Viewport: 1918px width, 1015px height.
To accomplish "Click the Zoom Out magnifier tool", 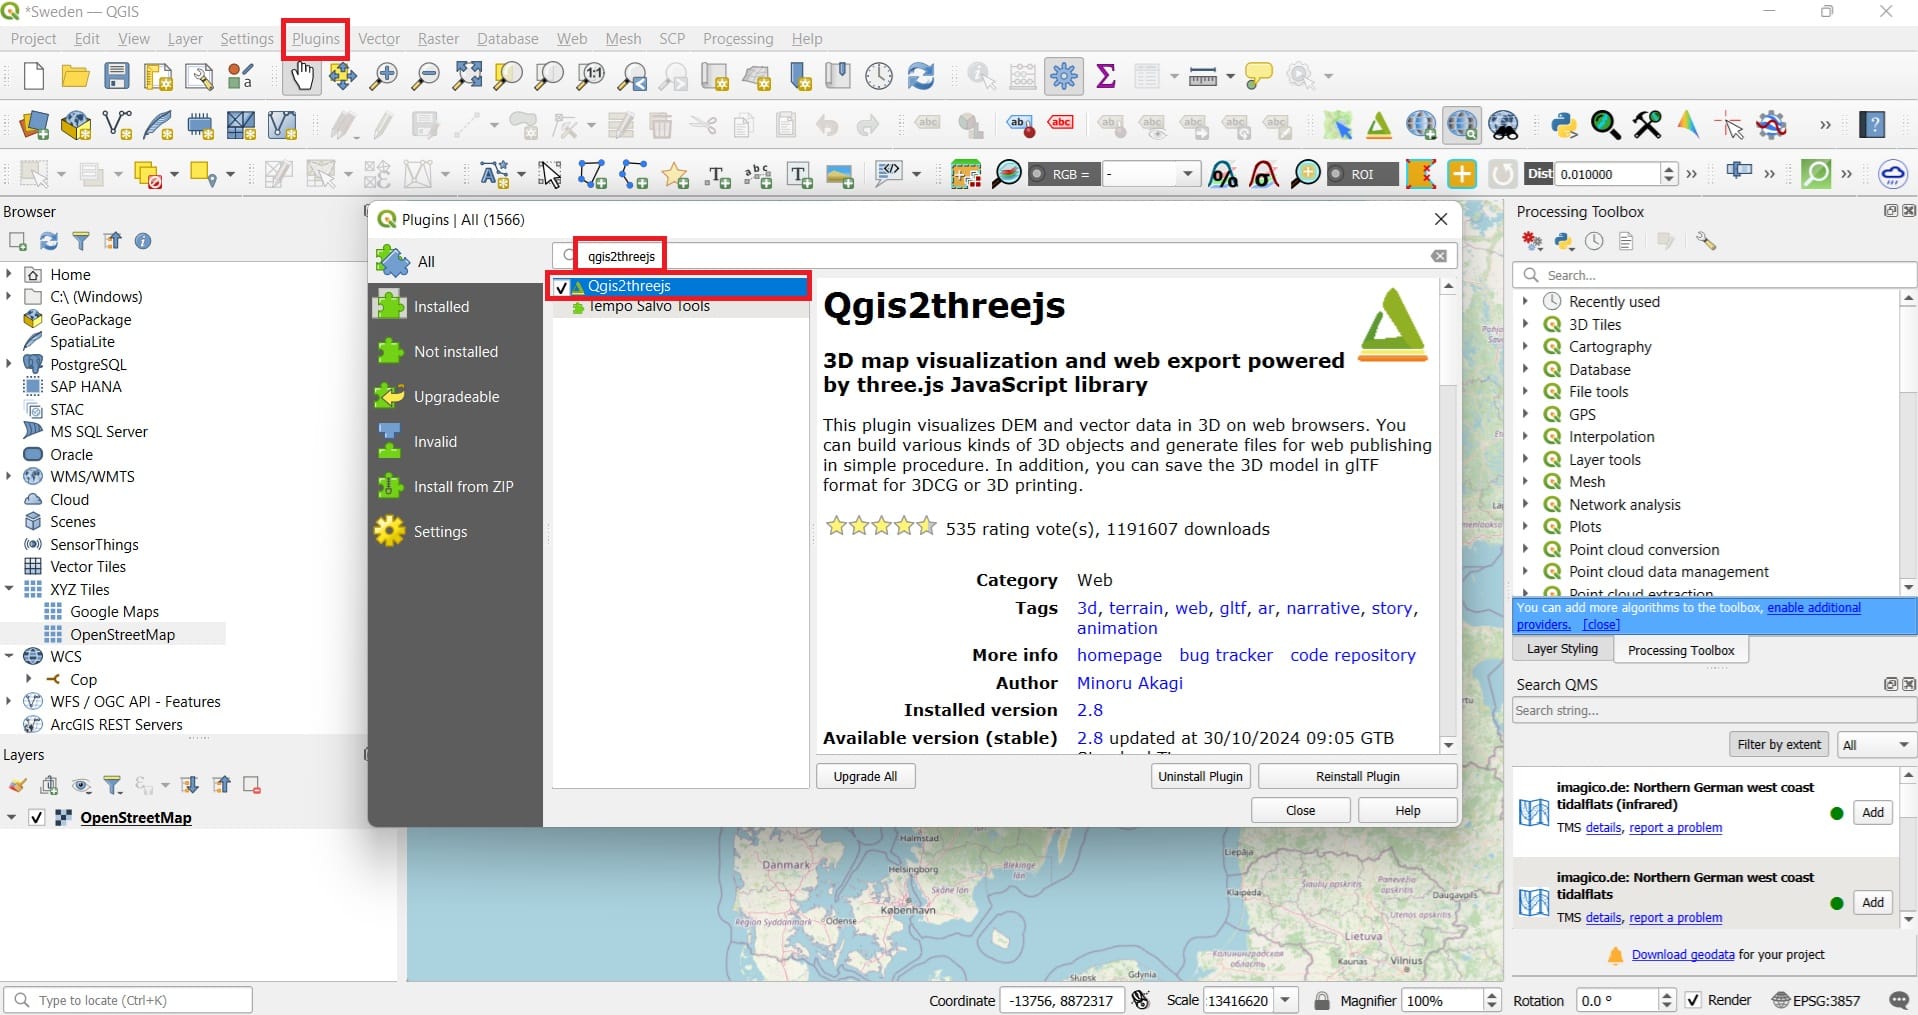I will click(x=426, y=76).
